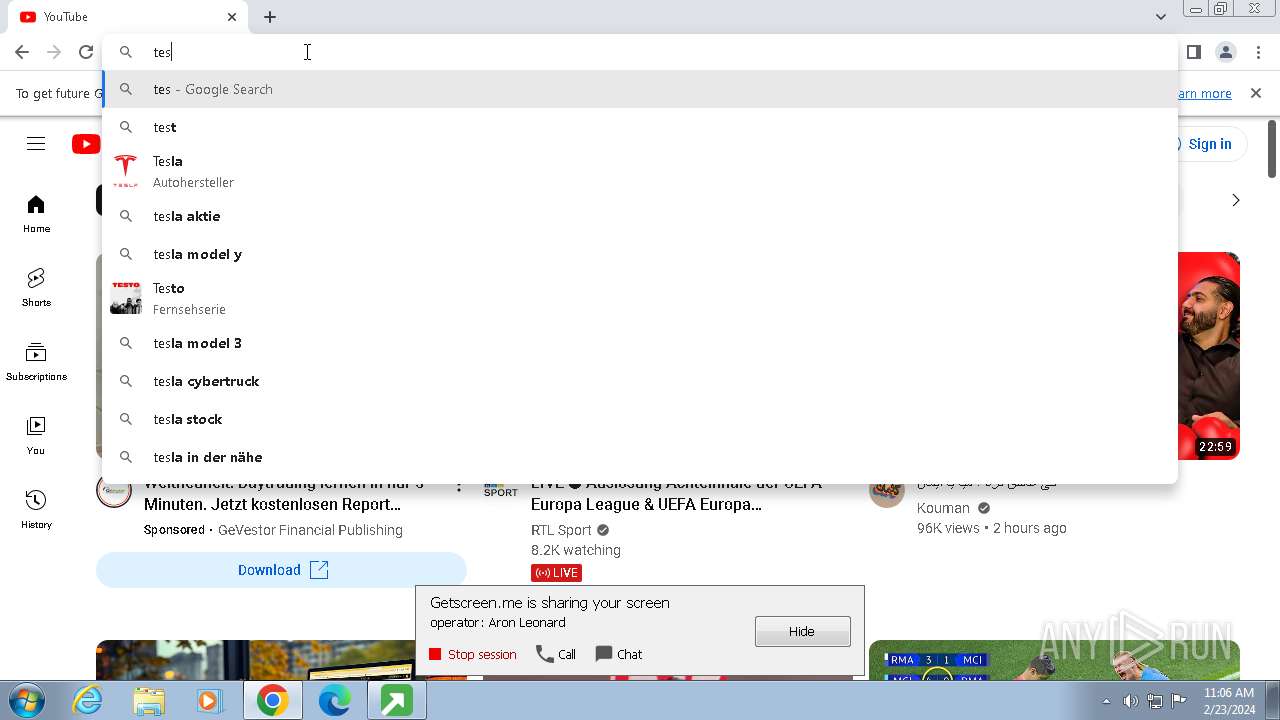Open History from the sidebar

tap(36, 510)
